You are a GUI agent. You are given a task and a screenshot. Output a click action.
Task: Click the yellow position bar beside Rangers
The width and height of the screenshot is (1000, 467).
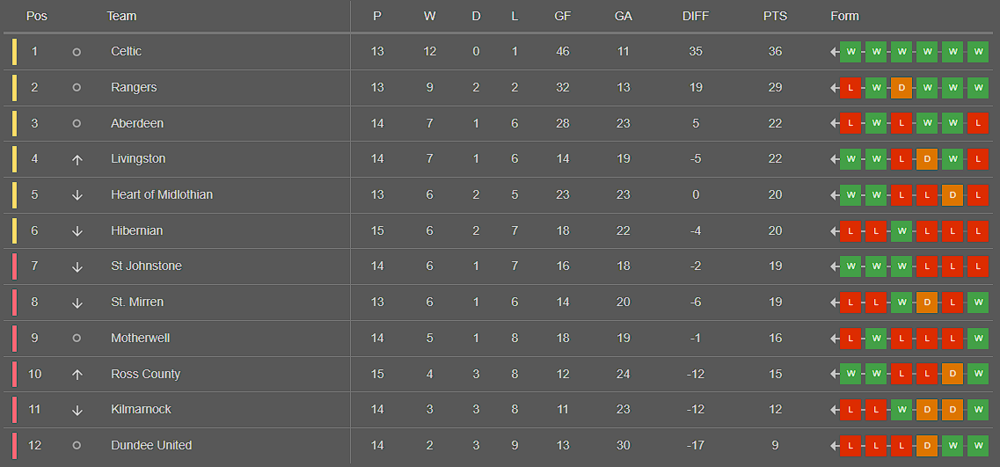click(14, 88)
